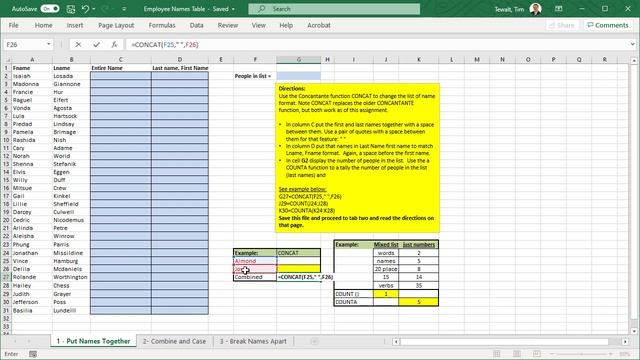Click cell containing Worthington
This screenshot has width=640, height=360.
pos(71,277)
